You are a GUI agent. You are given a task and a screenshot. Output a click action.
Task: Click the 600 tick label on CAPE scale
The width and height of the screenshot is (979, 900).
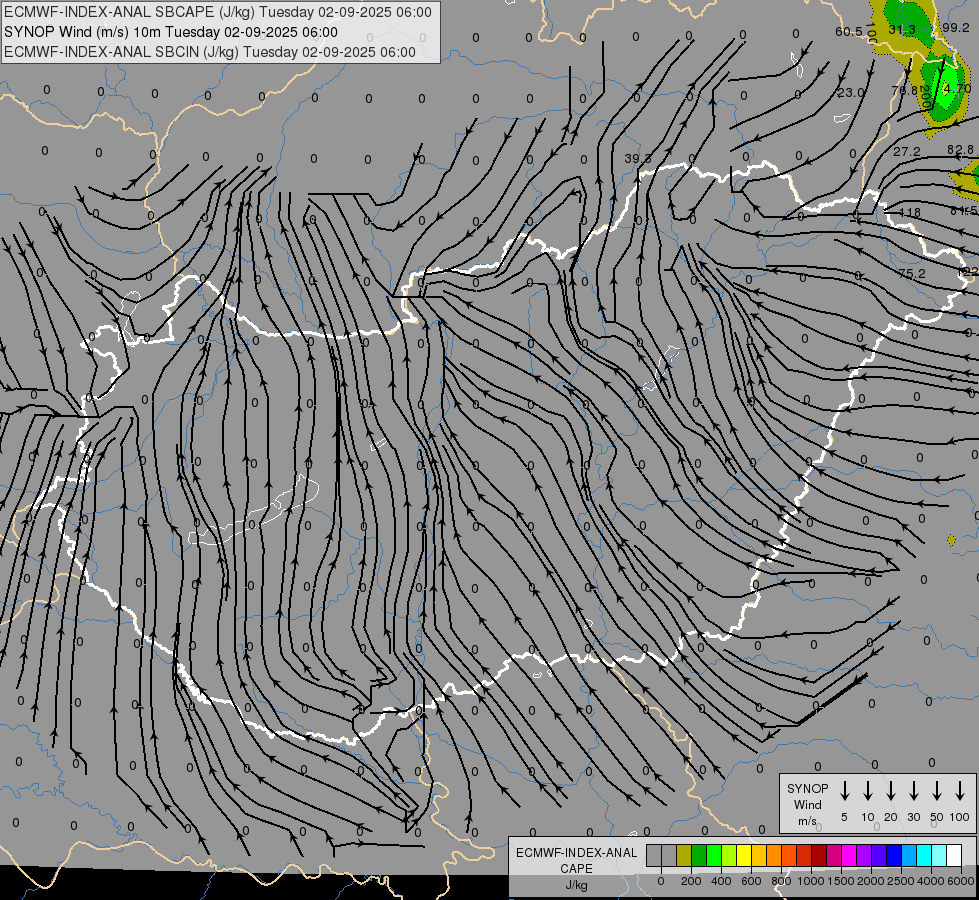click(x=751, y=881)
